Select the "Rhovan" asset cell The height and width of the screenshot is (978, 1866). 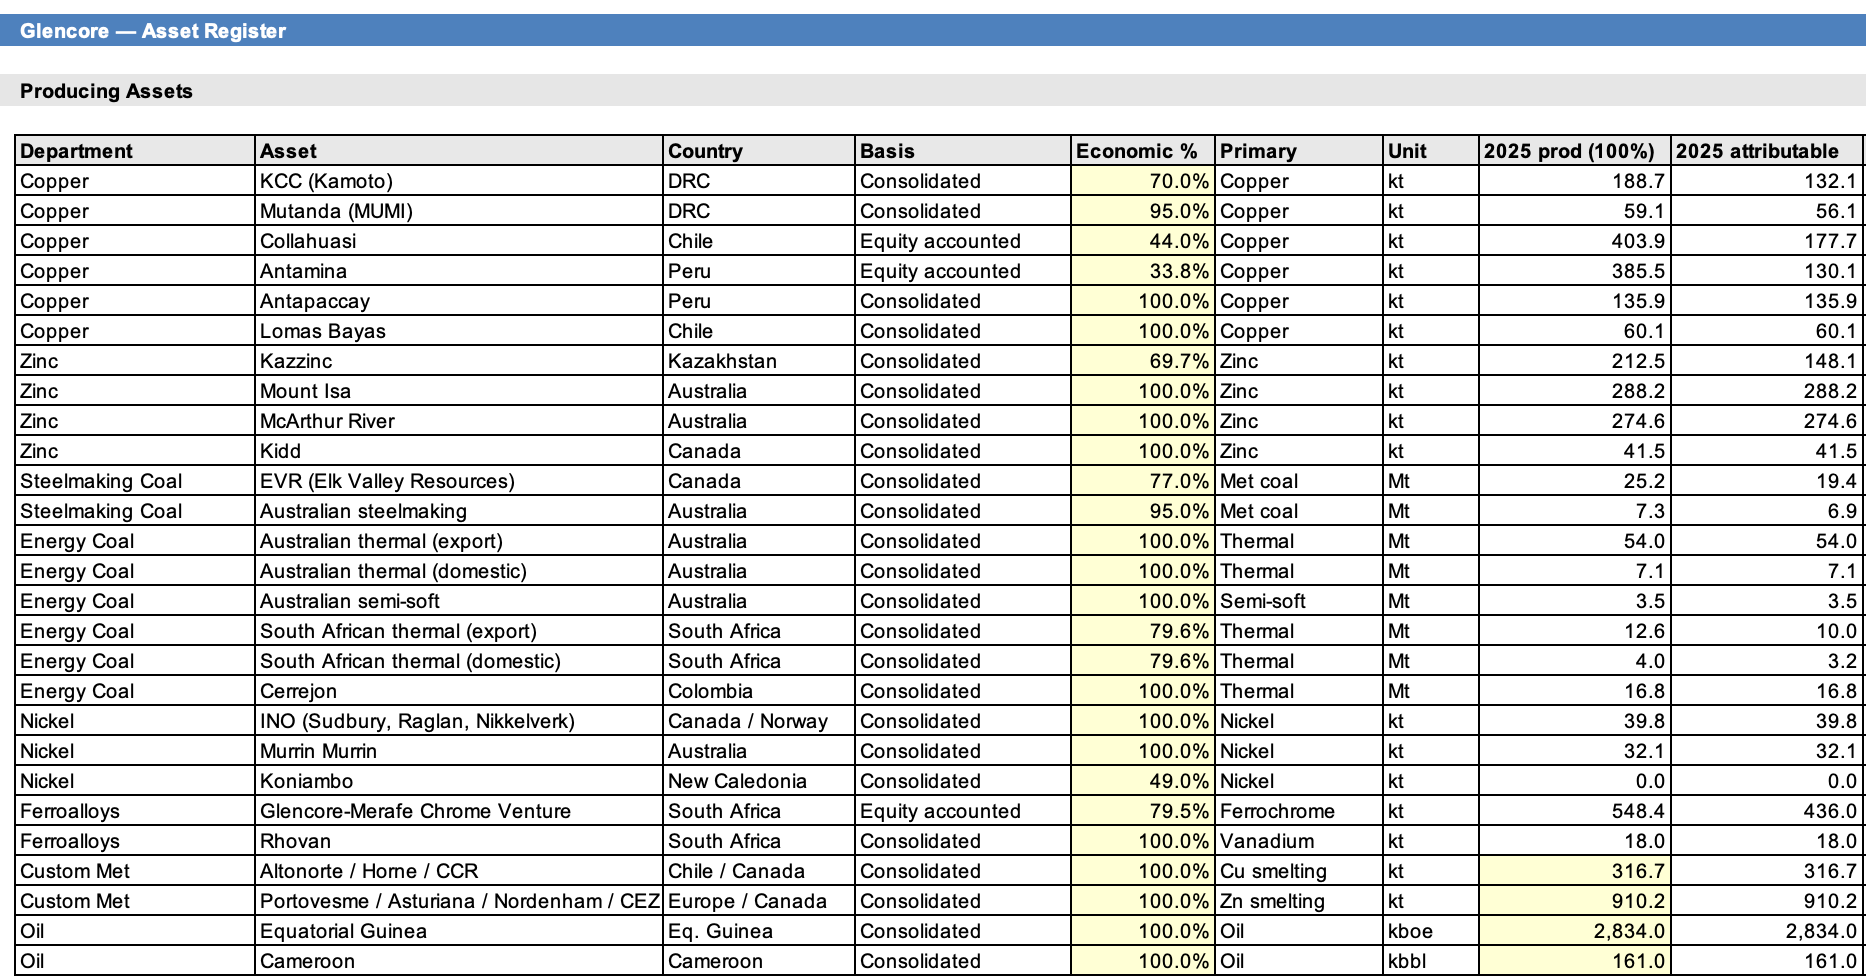459,841
